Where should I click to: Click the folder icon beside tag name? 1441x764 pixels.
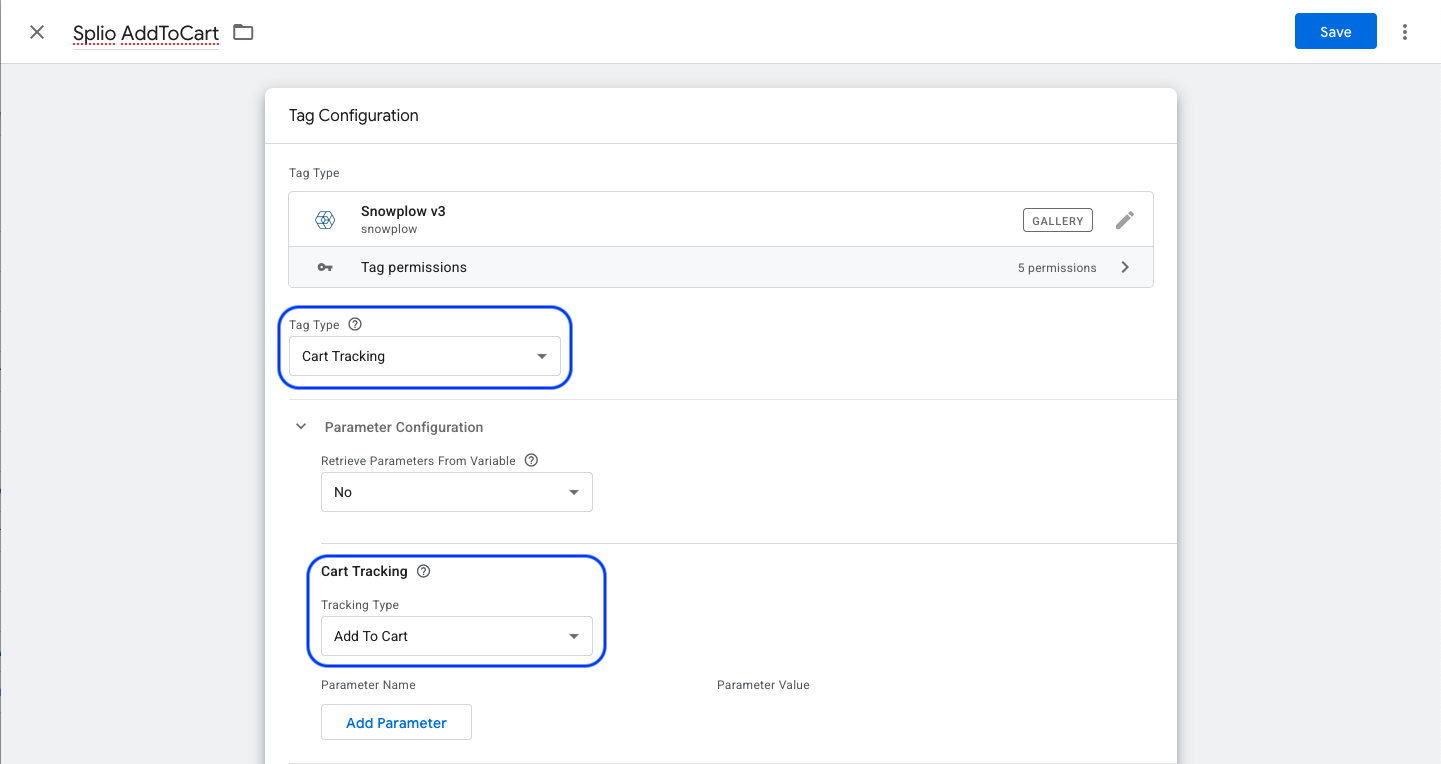pyautogui.click(x=243, y=32)
